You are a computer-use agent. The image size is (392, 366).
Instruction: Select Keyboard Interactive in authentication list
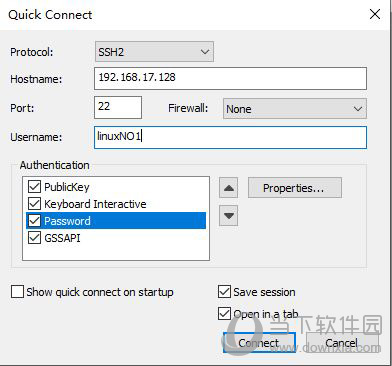point(95,204)
